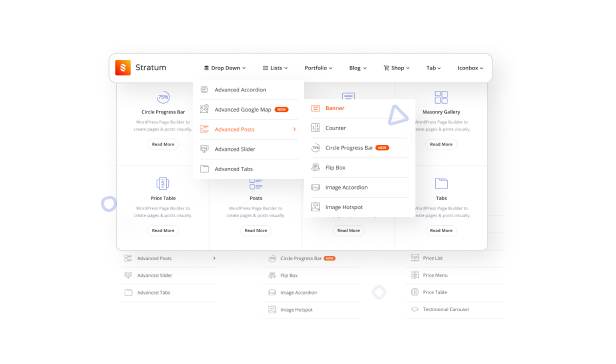The height and width of the screenshot is (364, 616).
Task: Click Circle Progress Bar icon in submenu
Action: [x=315, y=148]
